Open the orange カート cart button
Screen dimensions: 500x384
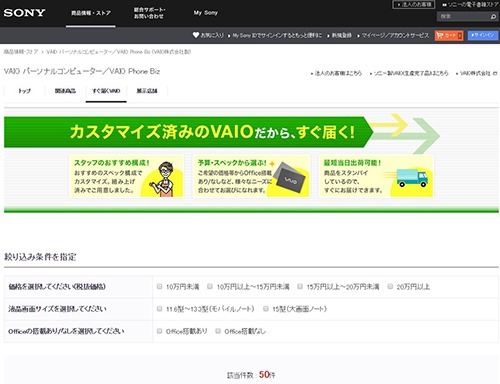(449, 35)
